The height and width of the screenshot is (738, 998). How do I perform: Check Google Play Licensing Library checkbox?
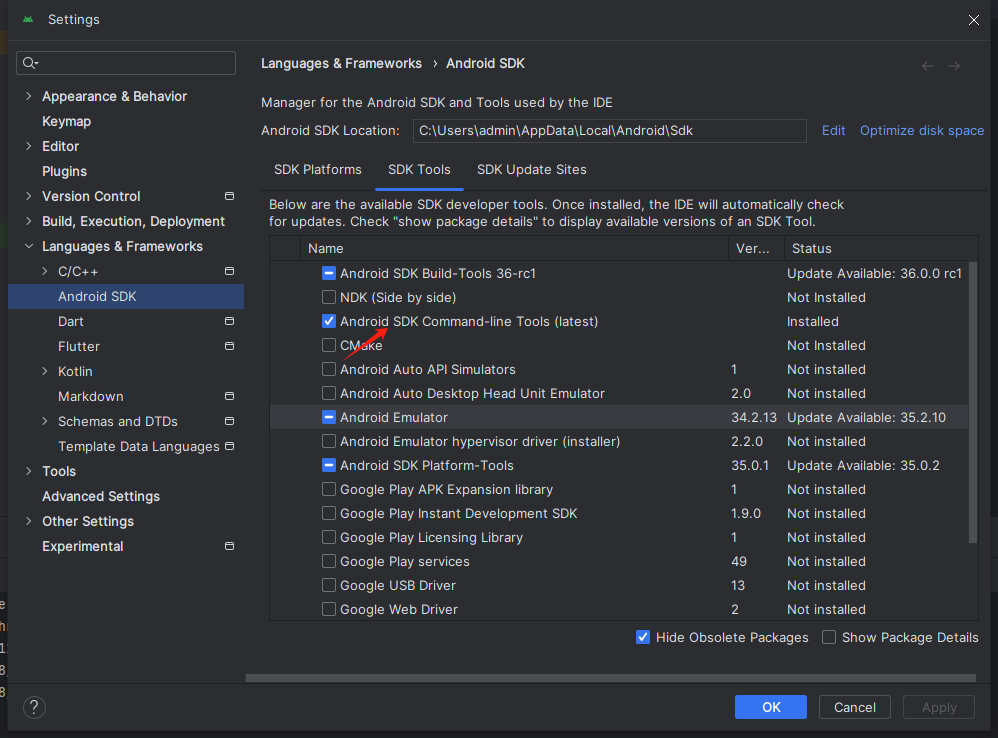[328, 538]
